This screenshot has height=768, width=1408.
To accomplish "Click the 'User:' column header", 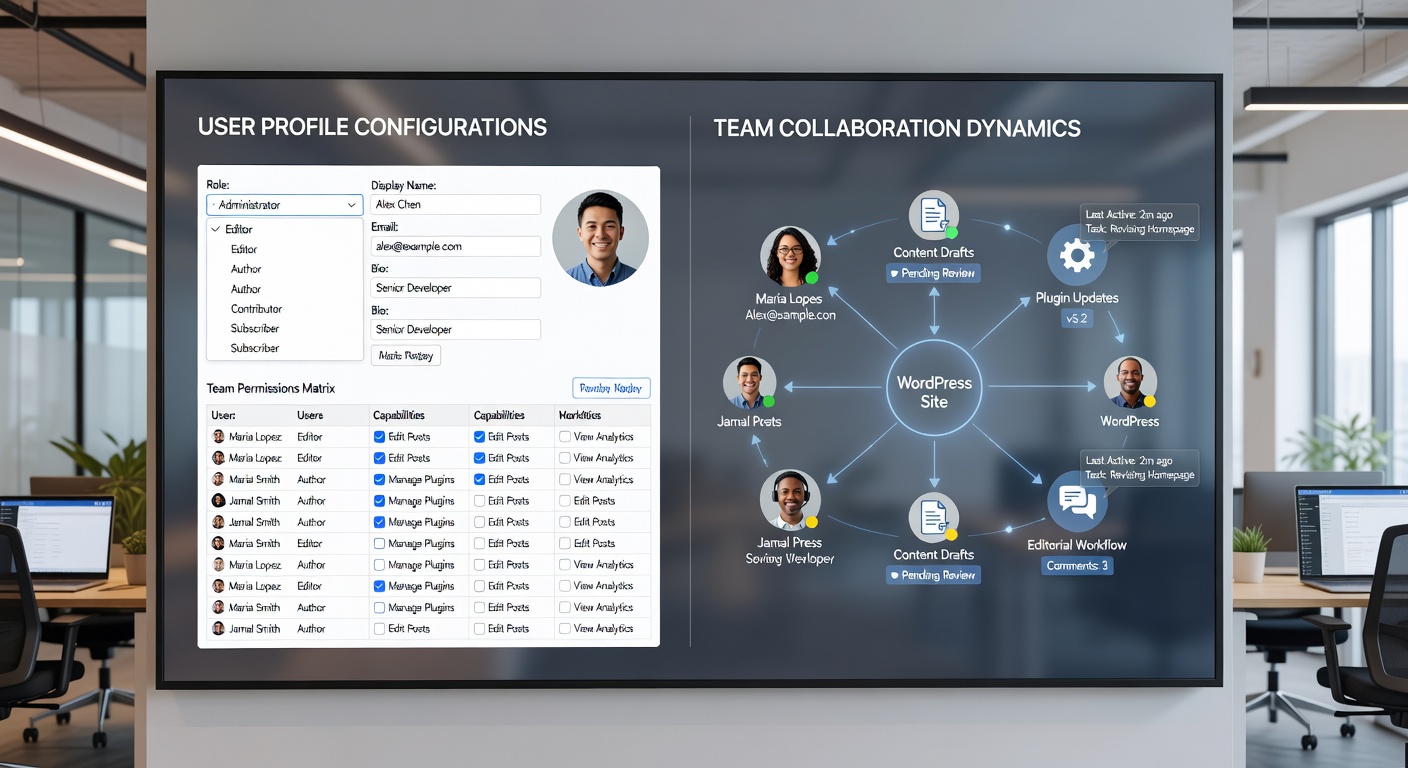I will pyautogui.click(x=222, y=415).
